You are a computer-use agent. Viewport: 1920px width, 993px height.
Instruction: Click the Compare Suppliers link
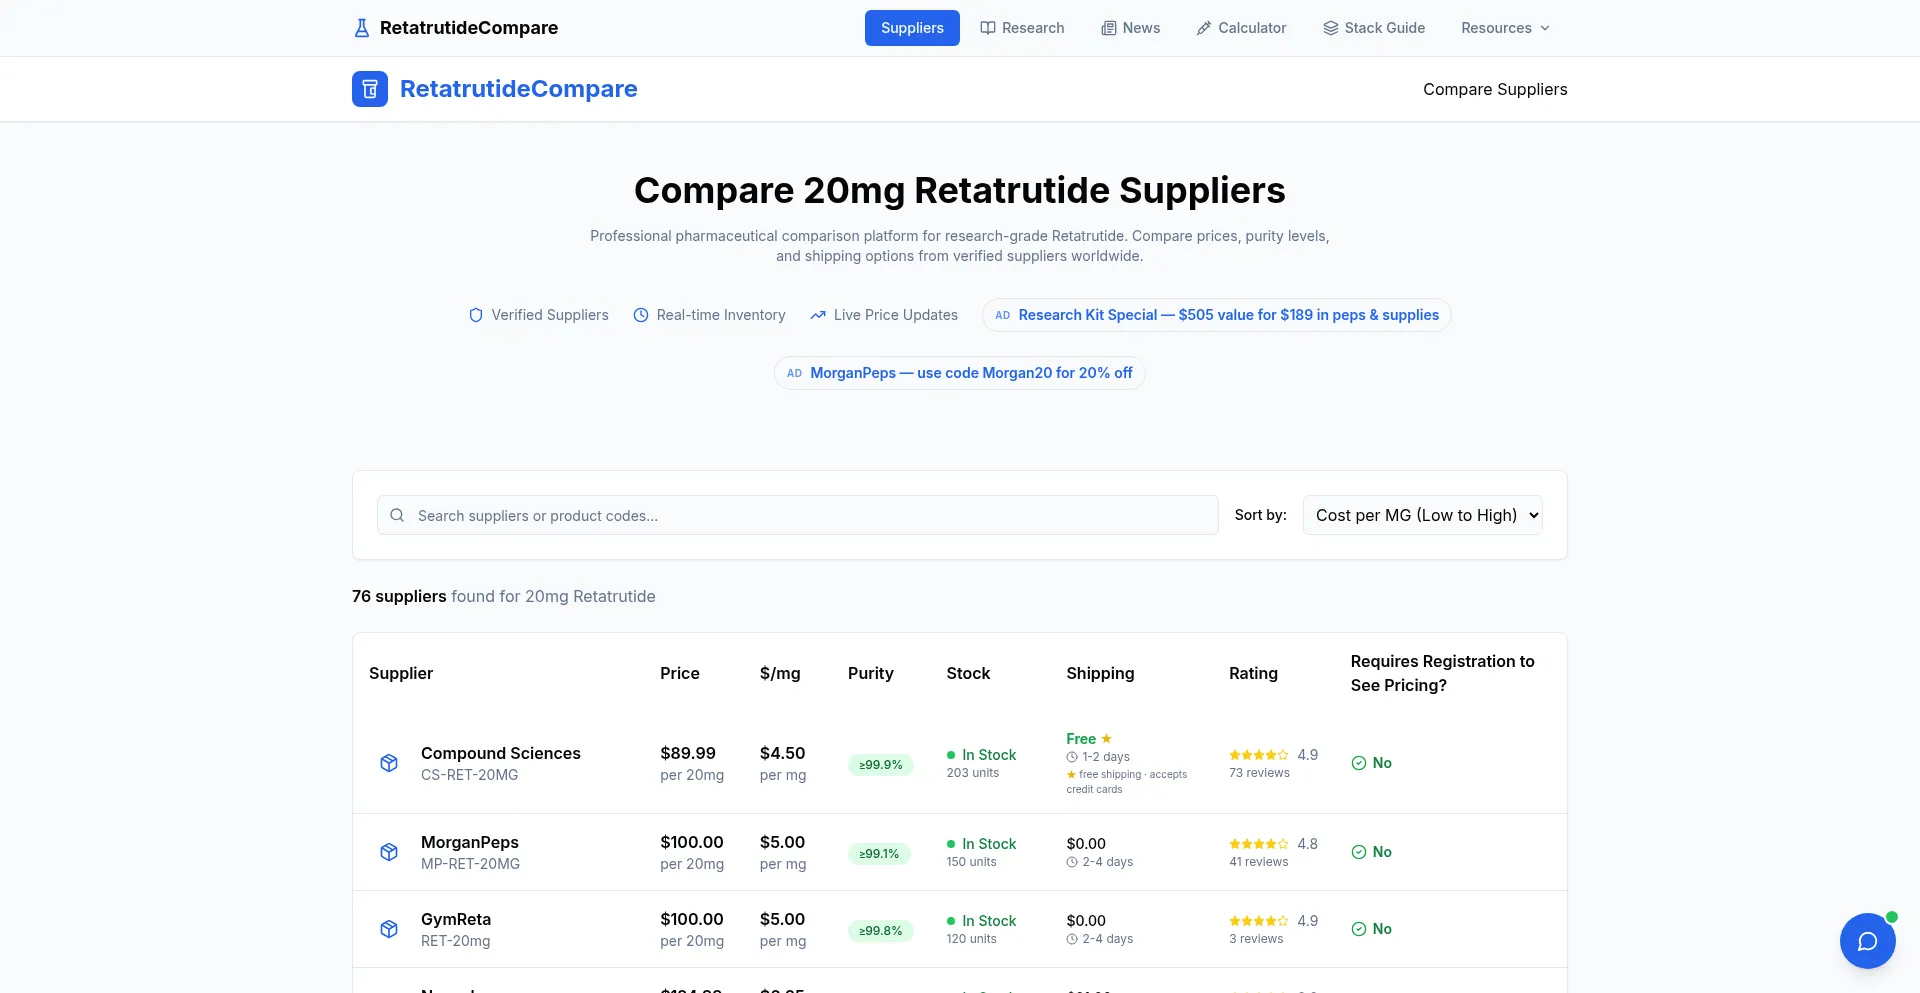(1495, 89)
